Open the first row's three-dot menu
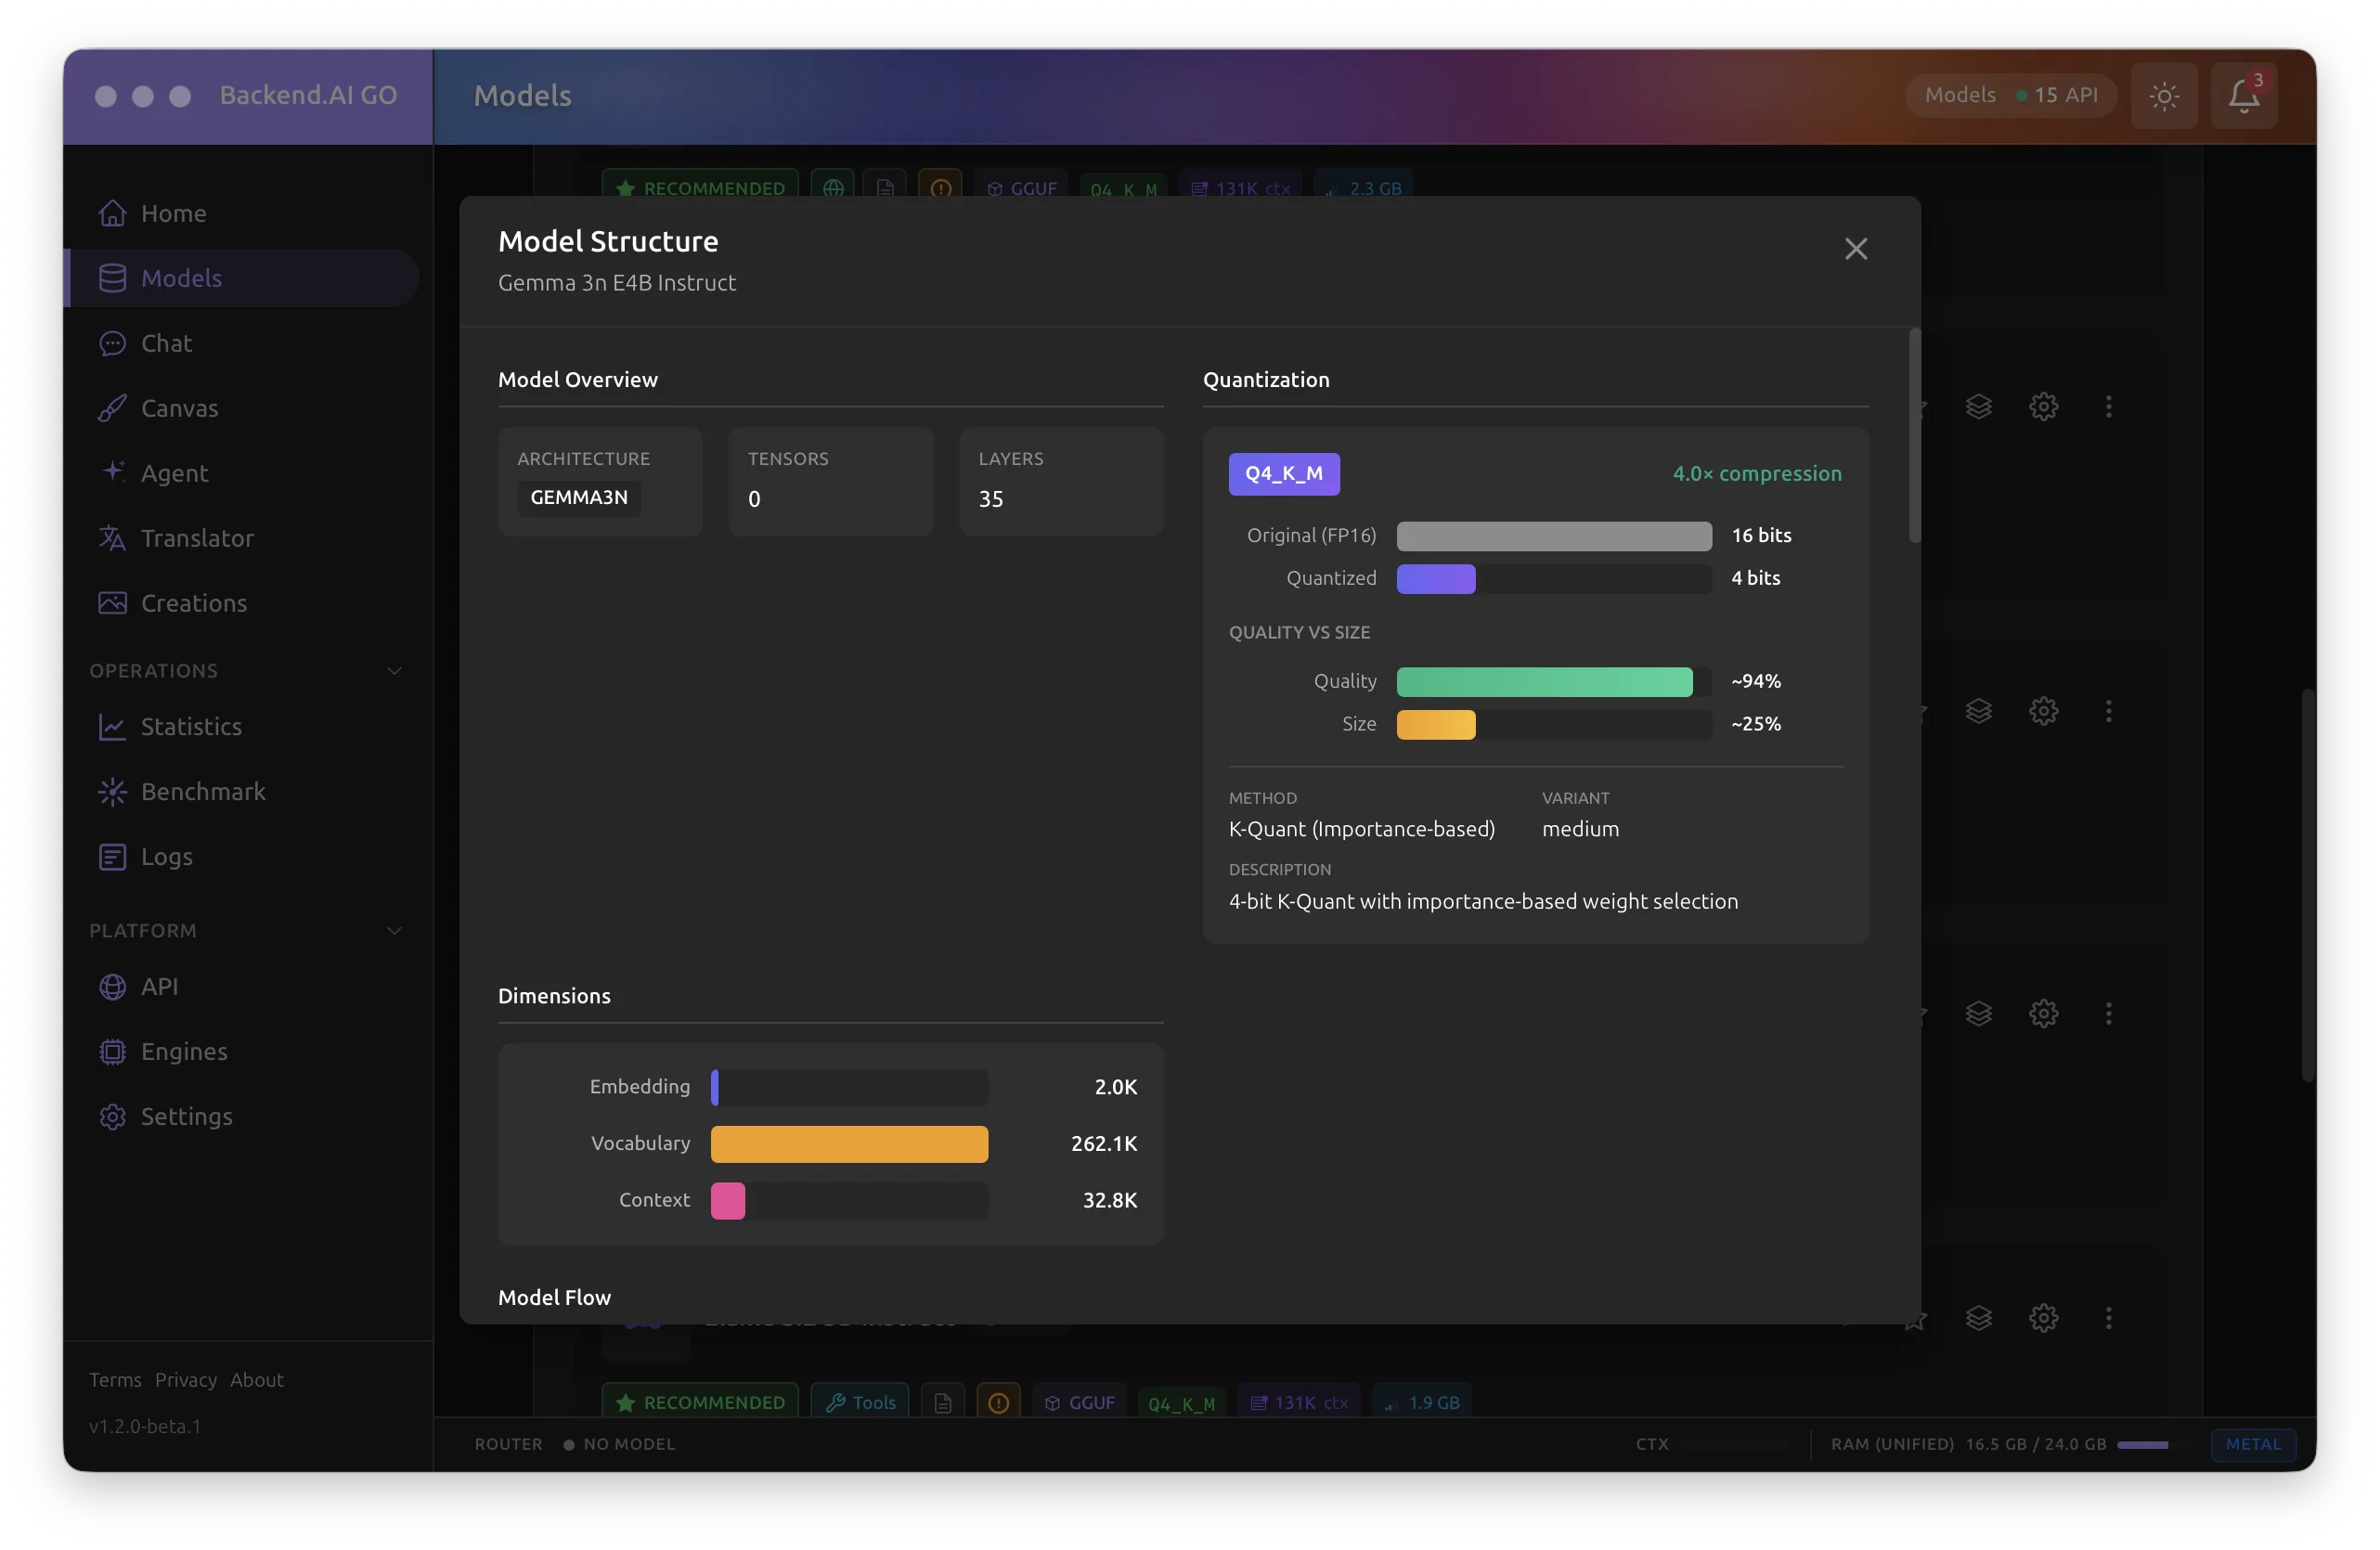The image size is (2380, 1550). pyautogui.click(x=2108, y=407)
